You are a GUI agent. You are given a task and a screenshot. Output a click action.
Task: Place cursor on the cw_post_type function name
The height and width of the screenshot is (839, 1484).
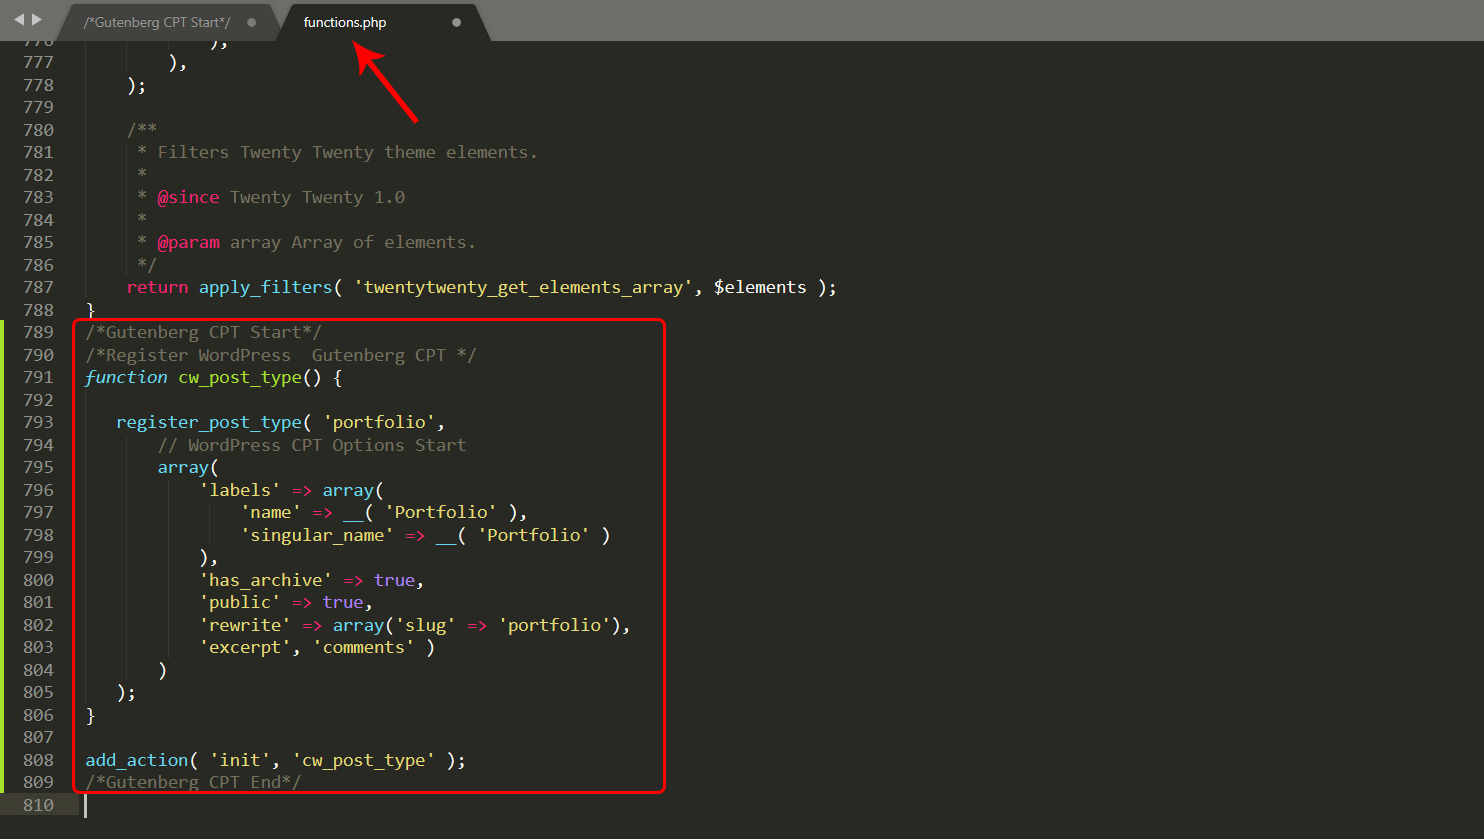click(240, 377)
